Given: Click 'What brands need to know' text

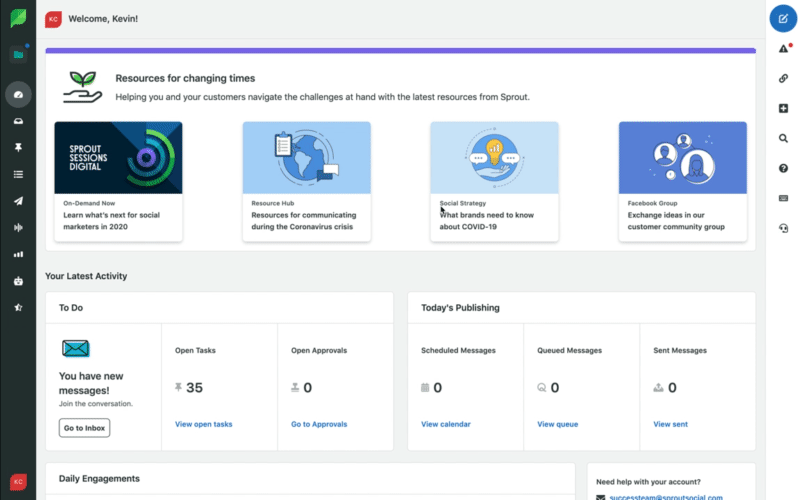Looking at the screenshot, I should tap(487, 215).
